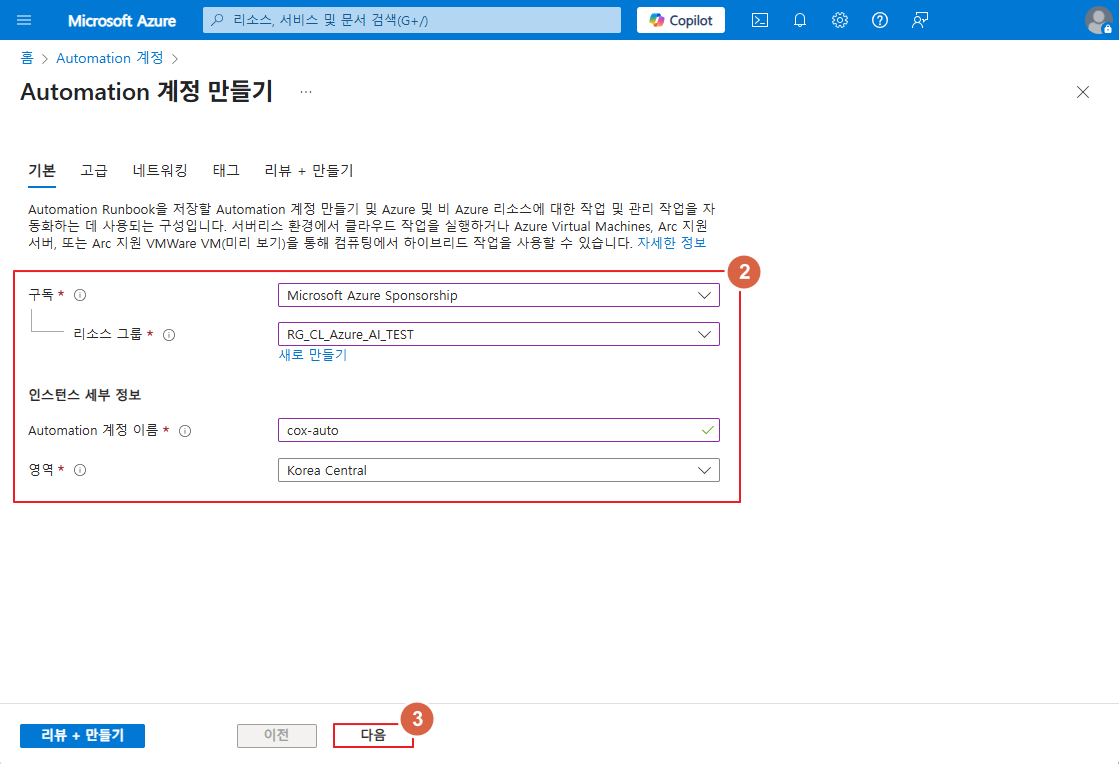The height and width of the screenshot is (764, 1119).
Task: Click the blue 리뷰 + 만들기 button
Action: (83, 735)
